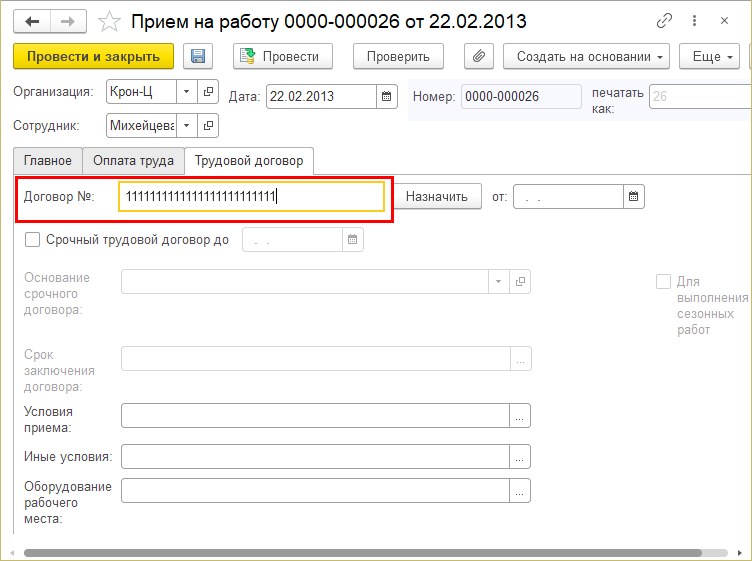Click the contract 'от' date field
Image resolution: width=752 pixels, height=561 pixels.
(568, 197)
